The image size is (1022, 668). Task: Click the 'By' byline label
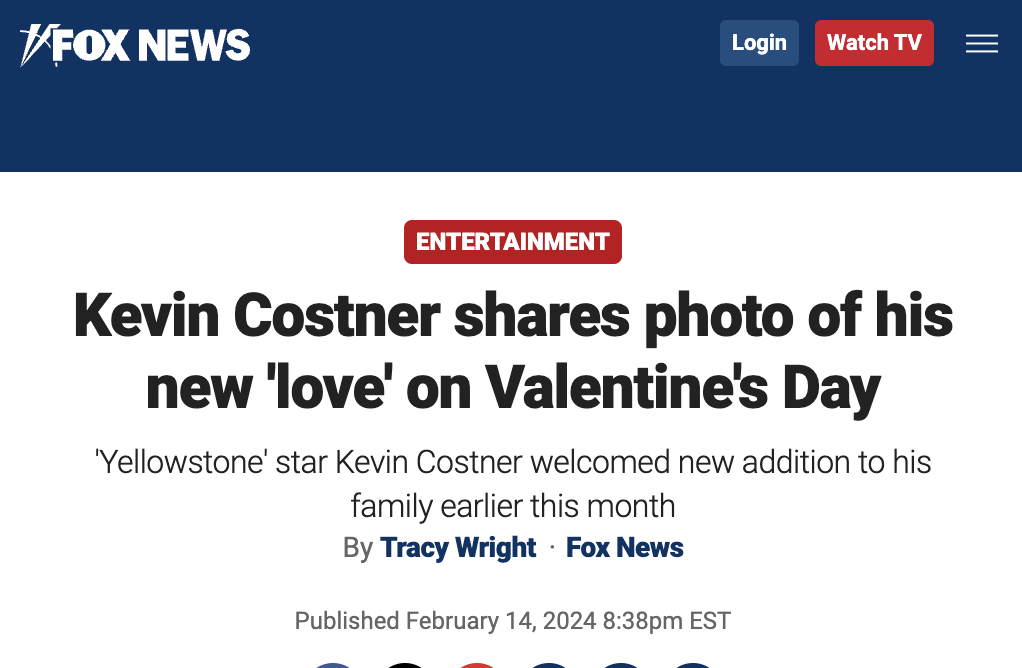[x=357, y=548]
